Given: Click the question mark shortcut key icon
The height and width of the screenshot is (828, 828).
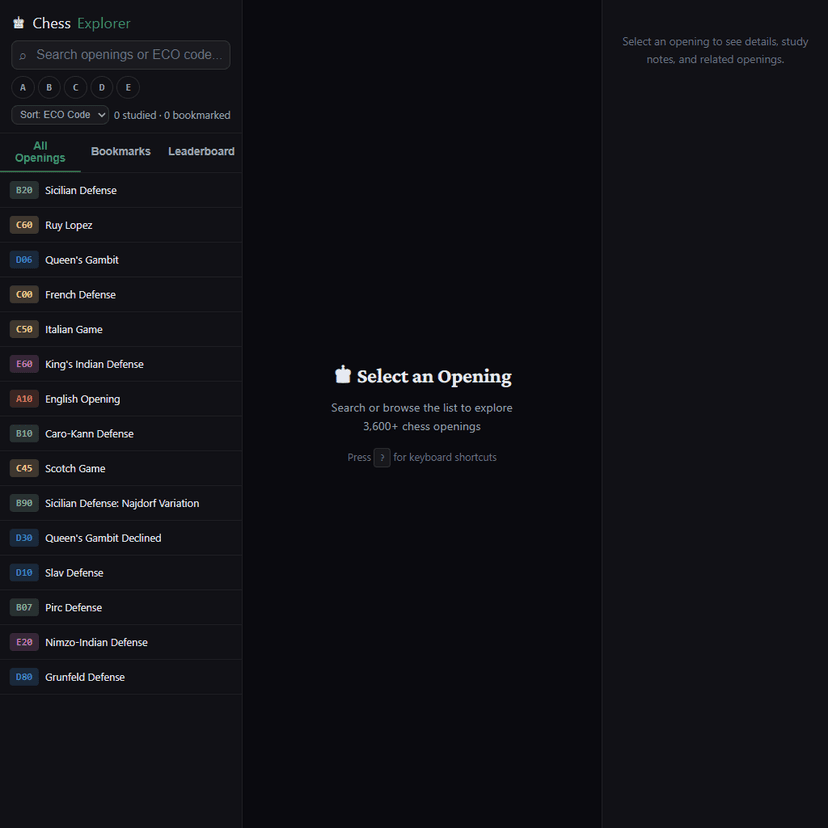Looking at the screenshot, I should click(x=382, y=458).
